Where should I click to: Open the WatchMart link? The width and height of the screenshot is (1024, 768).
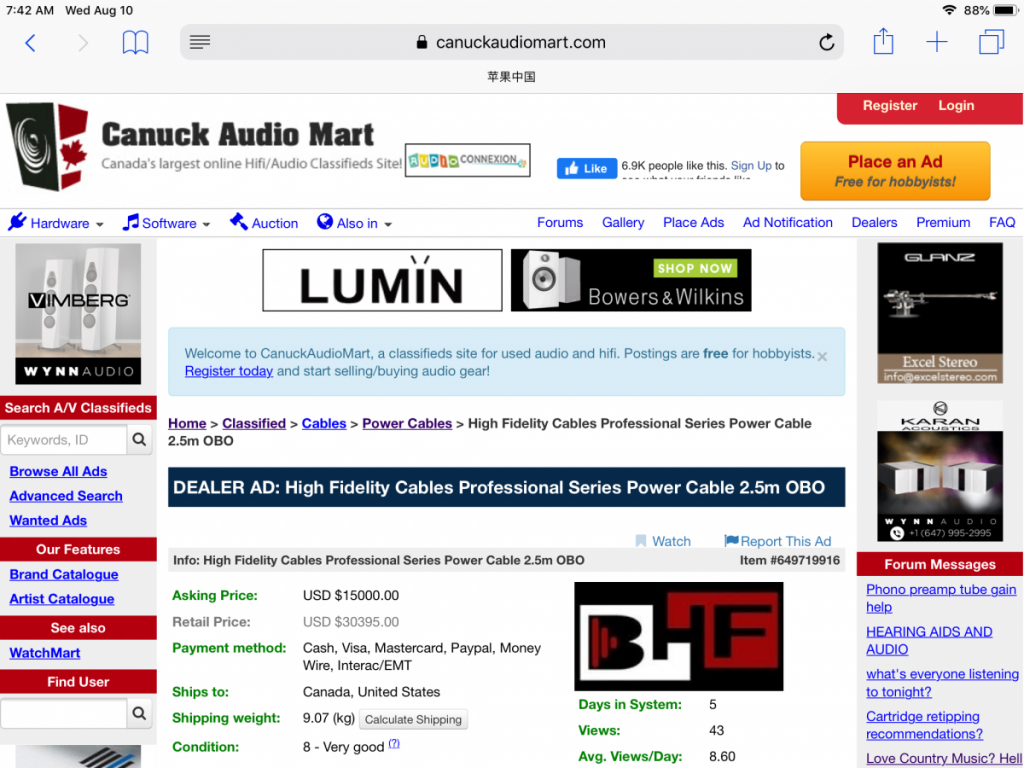[x=44, y=653]
